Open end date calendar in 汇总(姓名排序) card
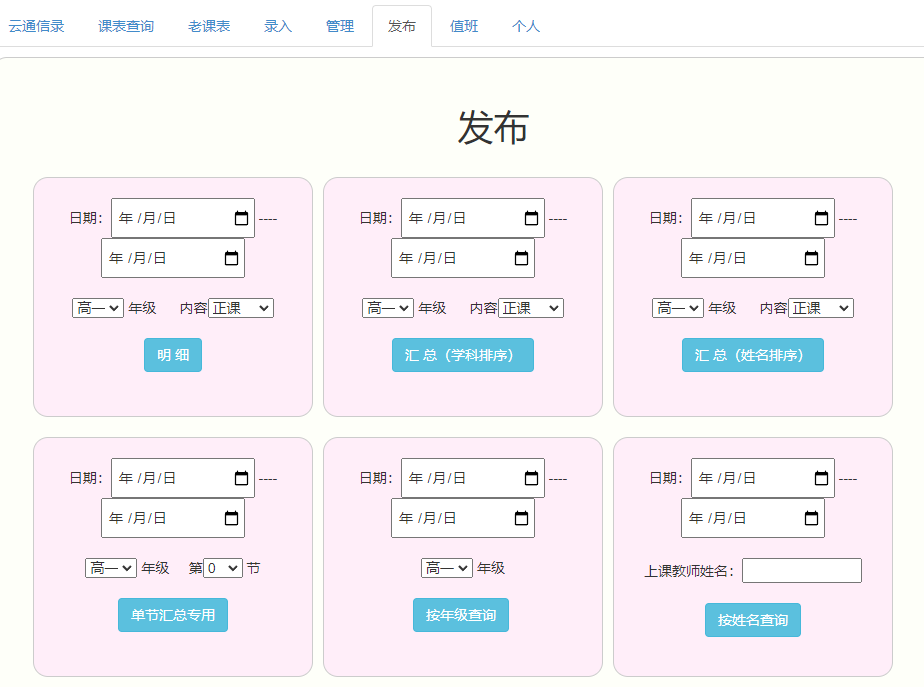Viewport: 924px width, 687px height. [811, 258]
